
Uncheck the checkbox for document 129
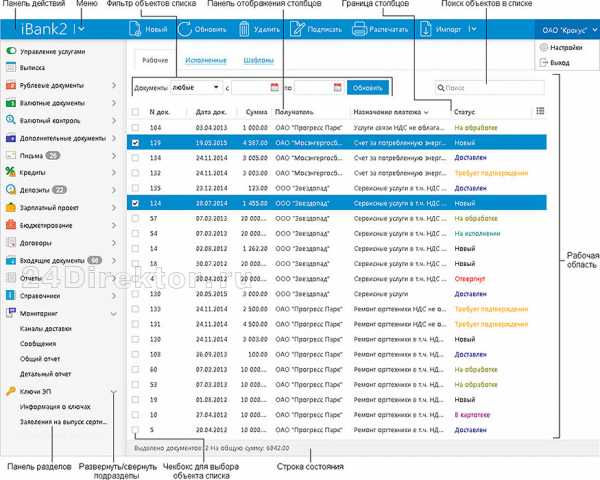pos(135,143)
